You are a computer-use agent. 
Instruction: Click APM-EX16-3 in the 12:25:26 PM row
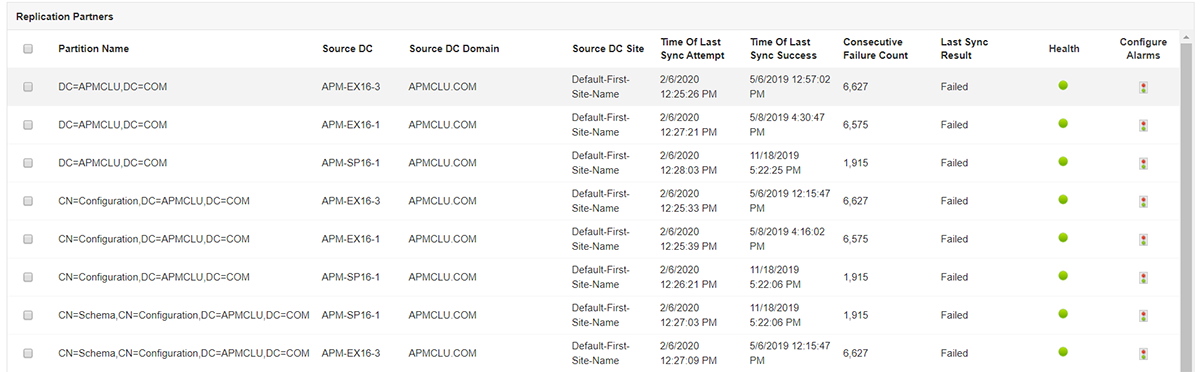tap(352, 87)
